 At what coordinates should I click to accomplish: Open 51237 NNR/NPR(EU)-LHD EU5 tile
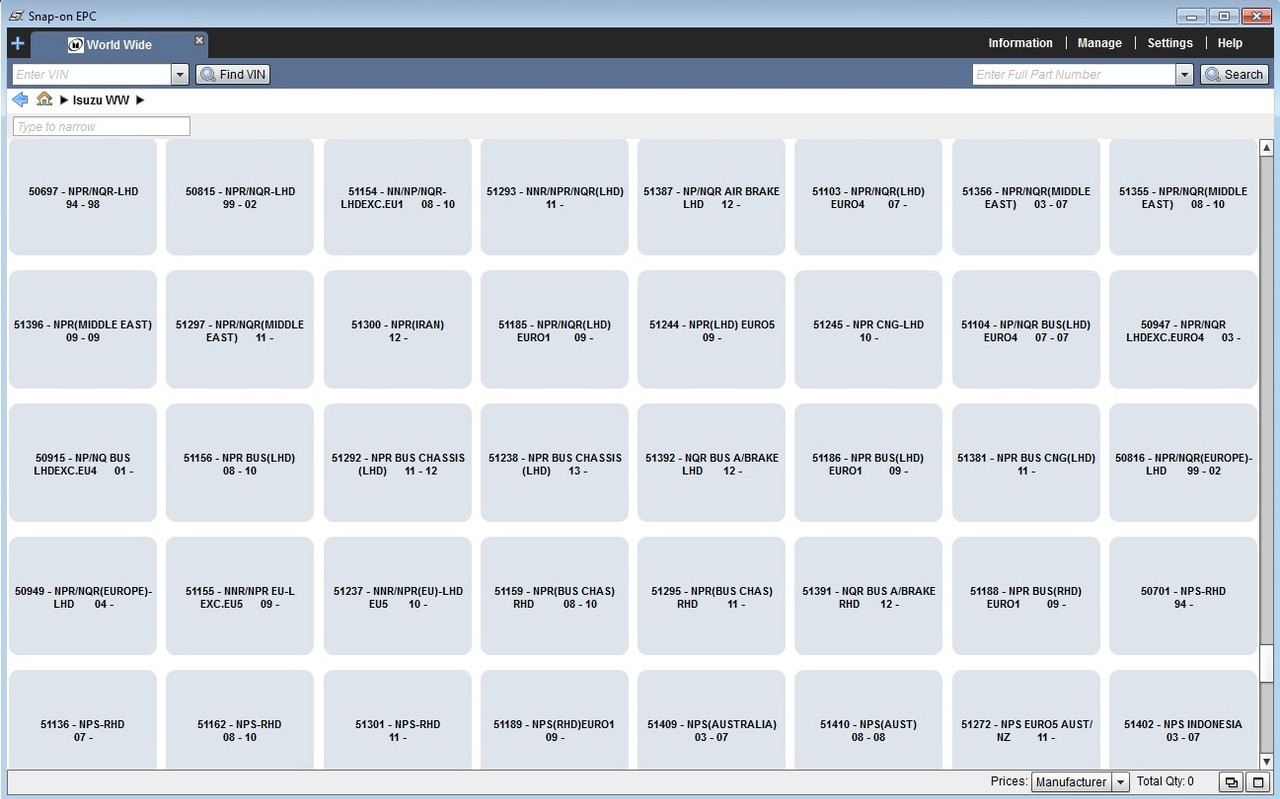[x=398, y=596]
